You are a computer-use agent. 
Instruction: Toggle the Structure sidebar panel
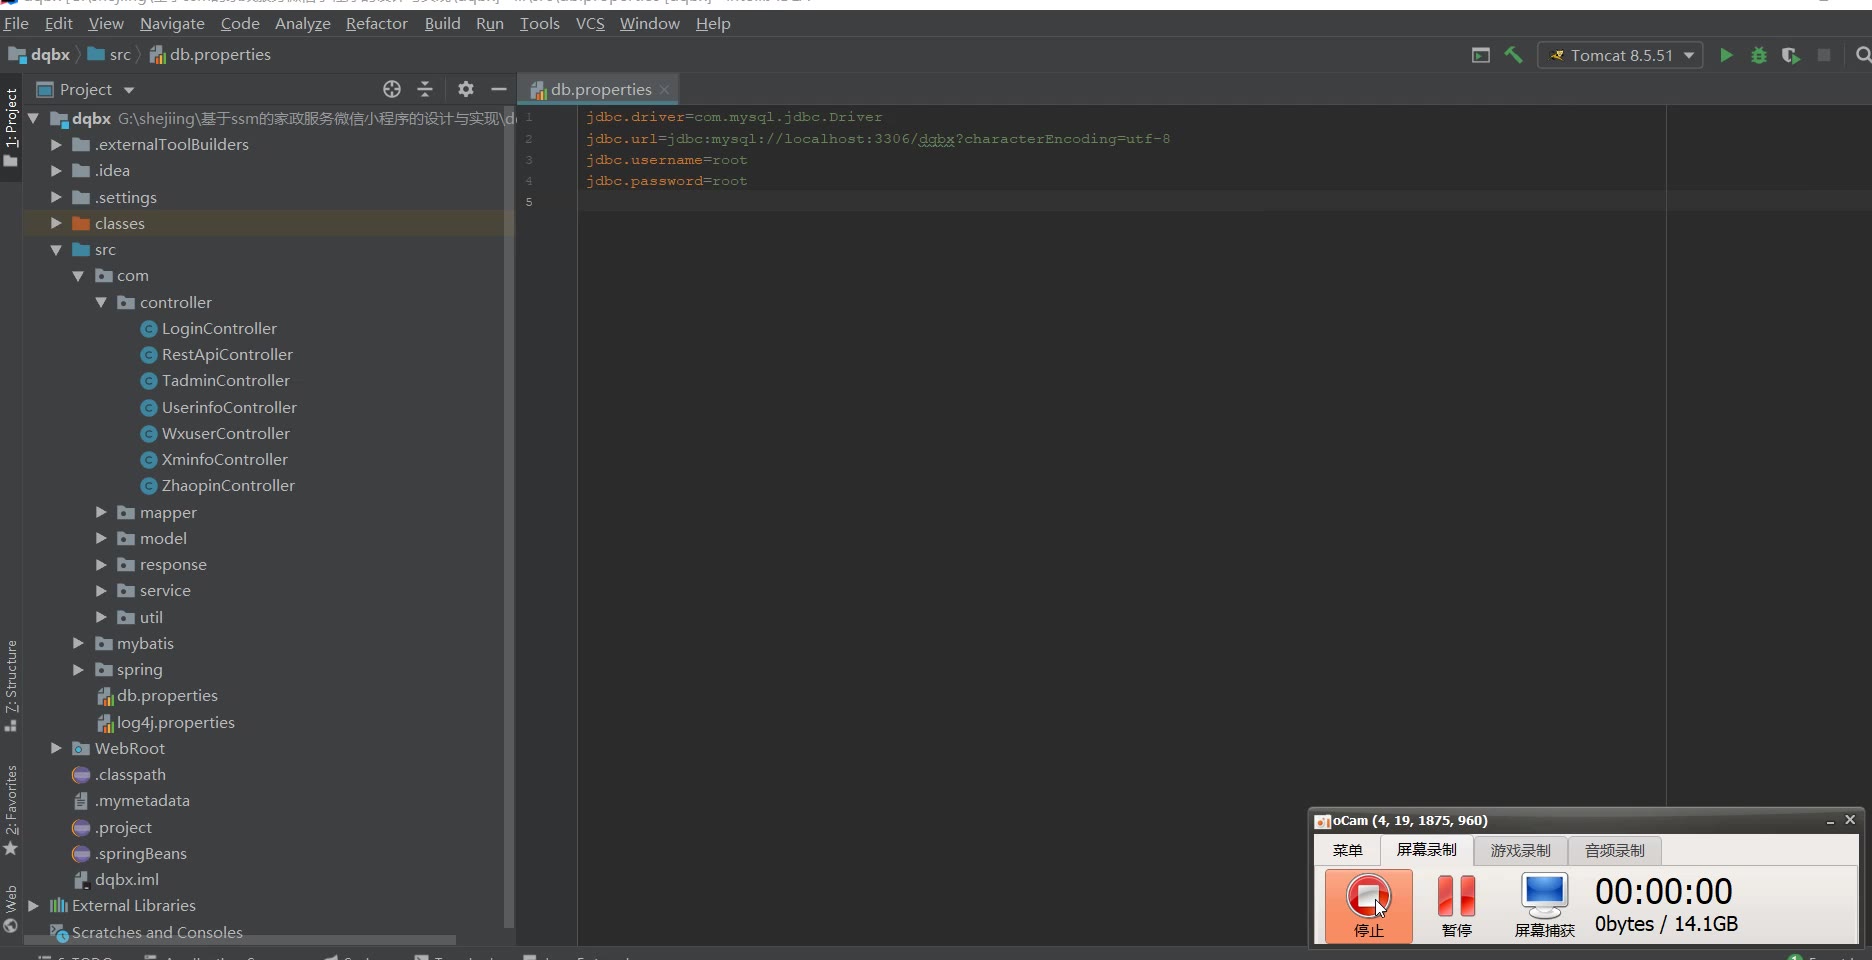[x=11, y=677]
